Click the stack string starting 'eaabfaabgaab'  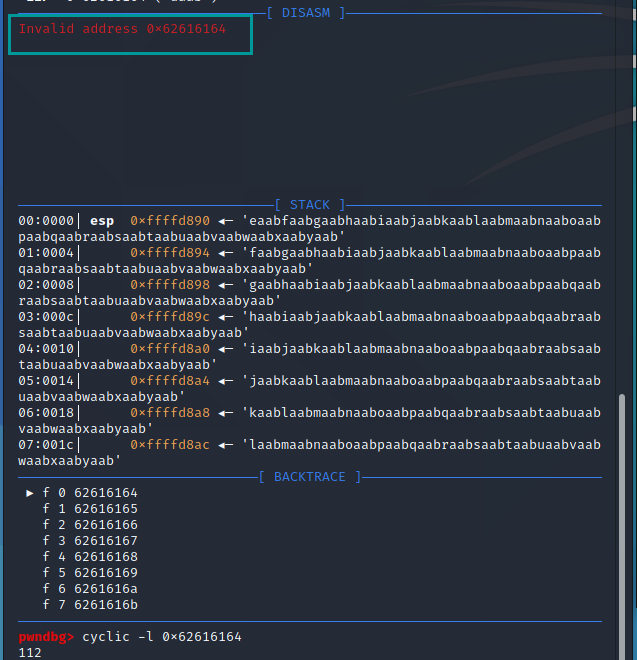[x=309, y=229]
